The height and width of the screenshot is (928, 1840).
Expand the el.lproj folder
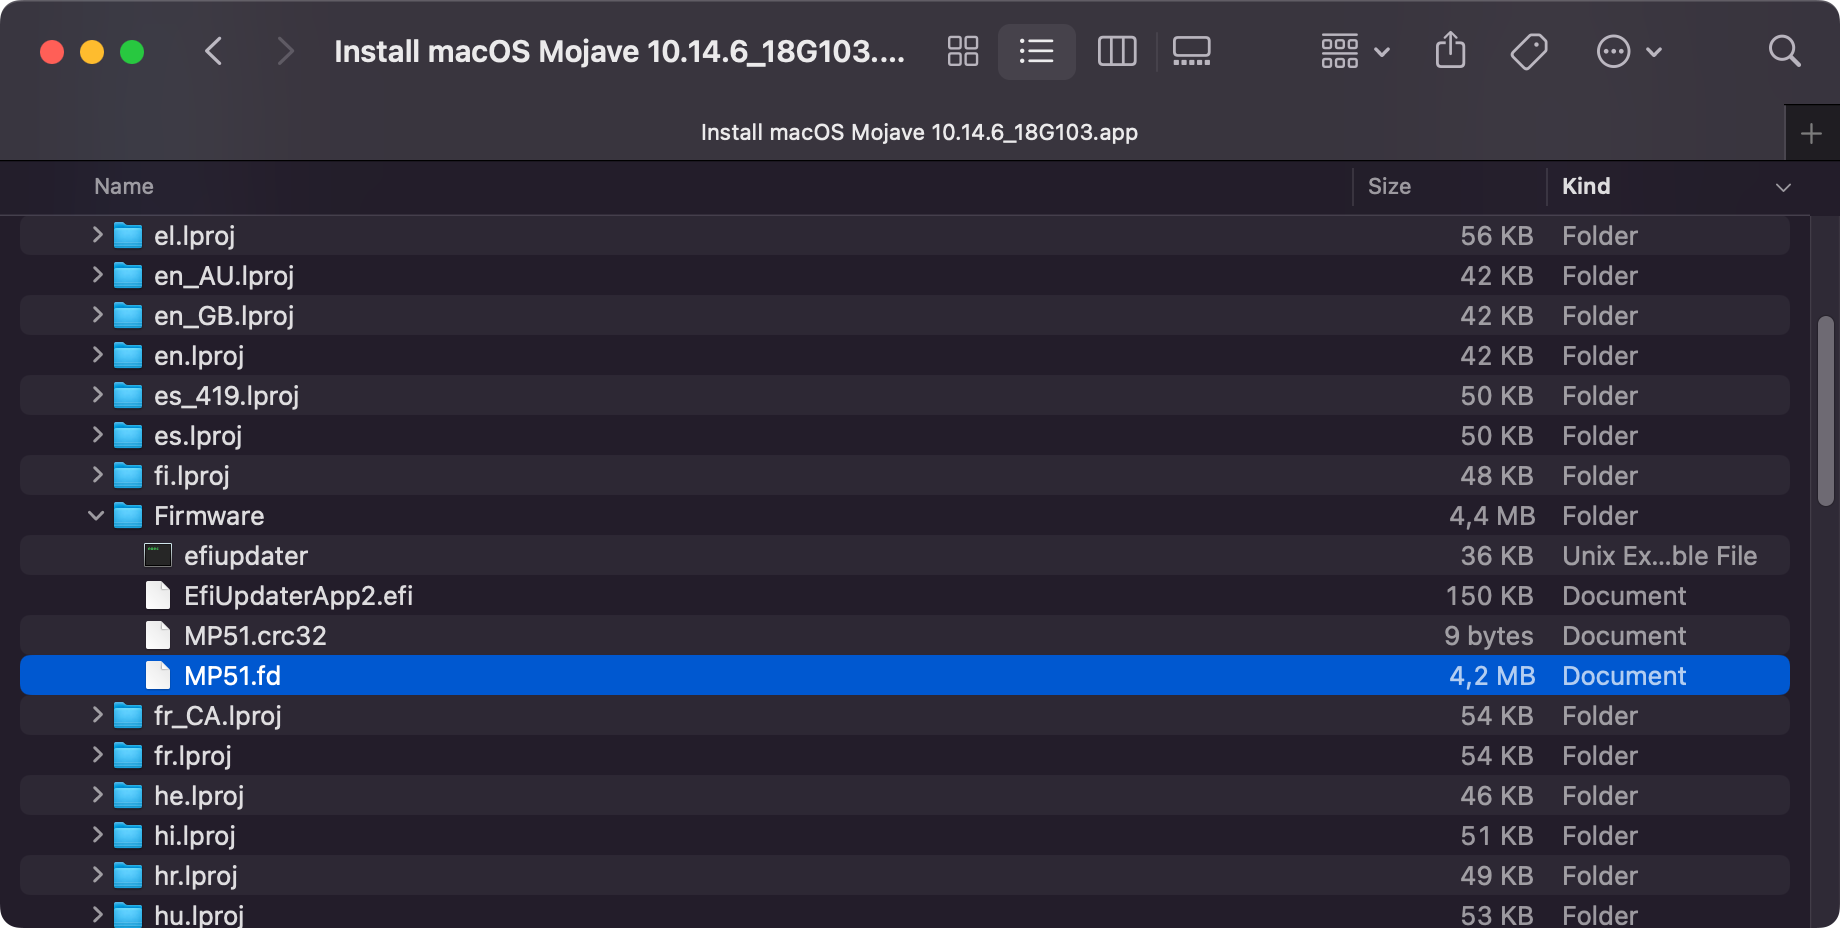[x=97, y=235]
